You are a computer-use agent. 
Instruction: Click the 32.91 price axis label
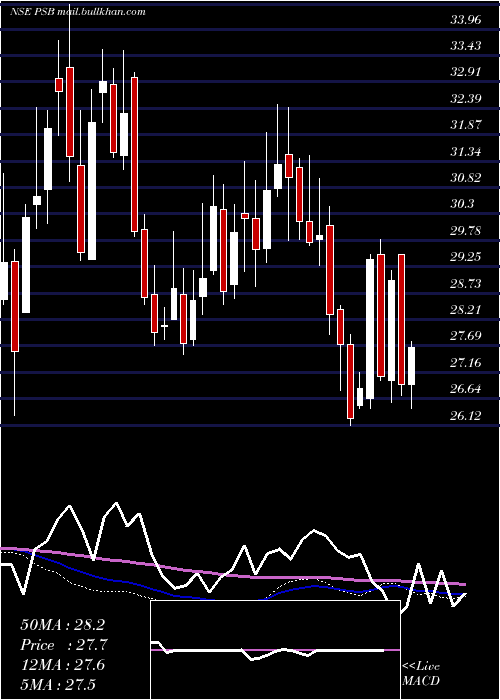tap(466, 72)
